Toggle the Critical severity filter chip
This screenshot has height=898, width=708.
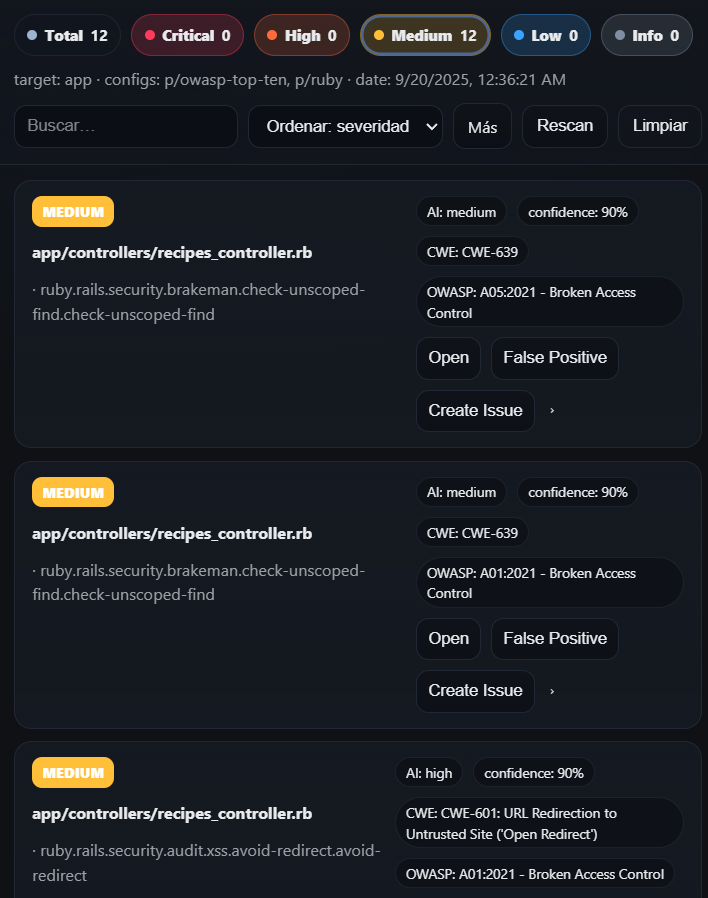(x=187, y=35)
